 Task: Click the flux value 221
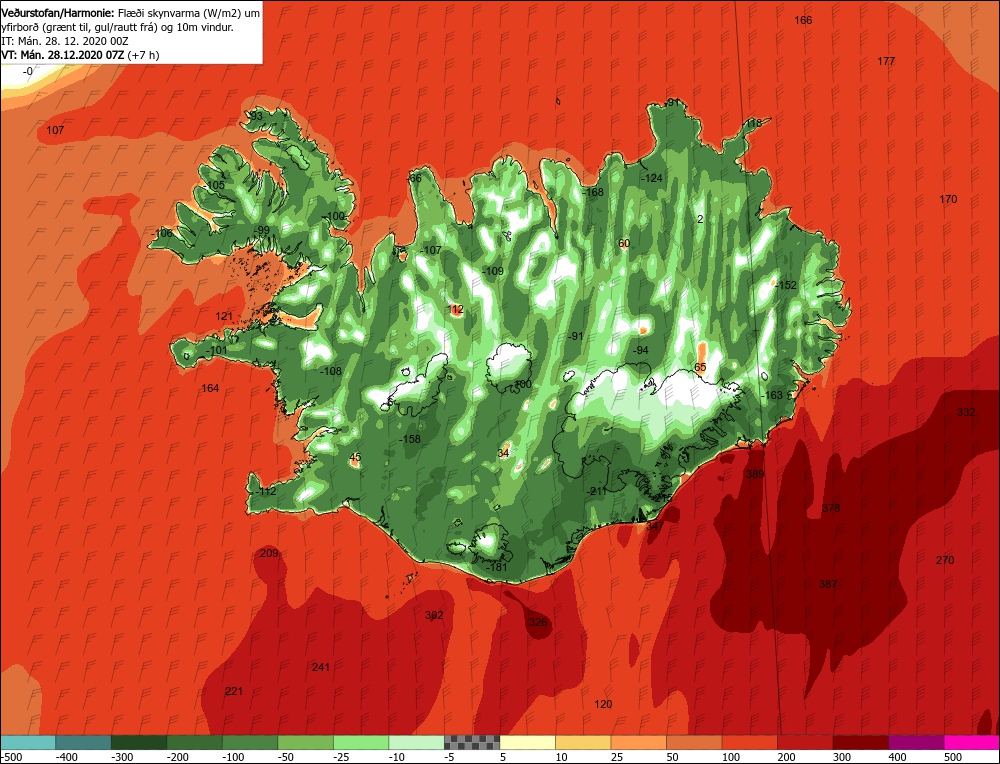234,692
